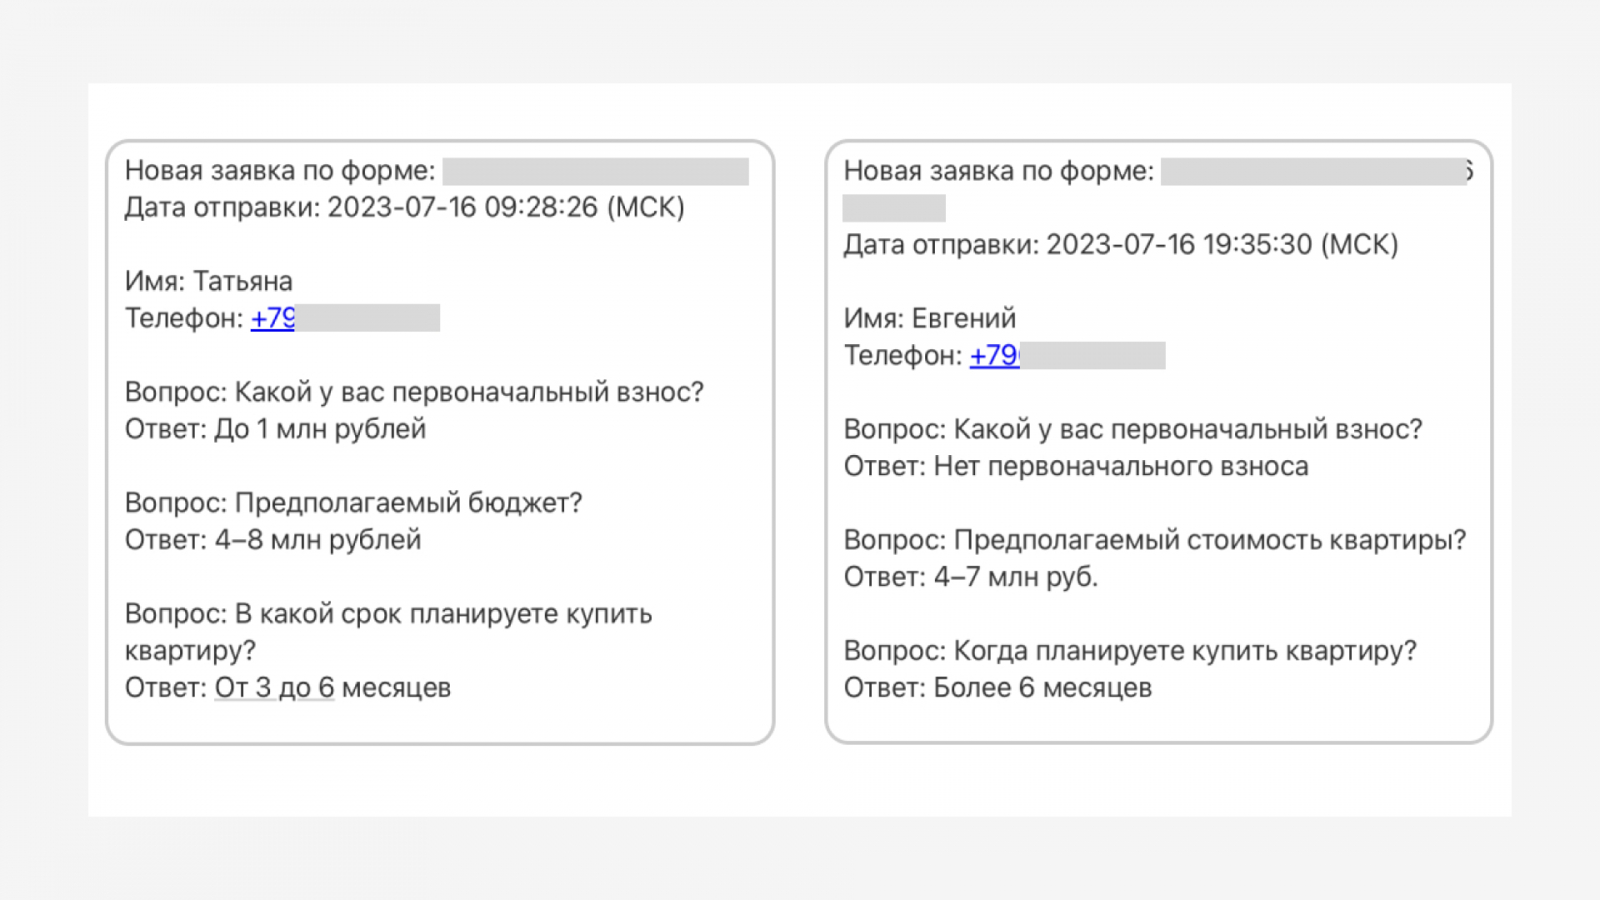Click the name Татьяна
The width and height of the screenshot is (1600, 900).
(242, 281)
